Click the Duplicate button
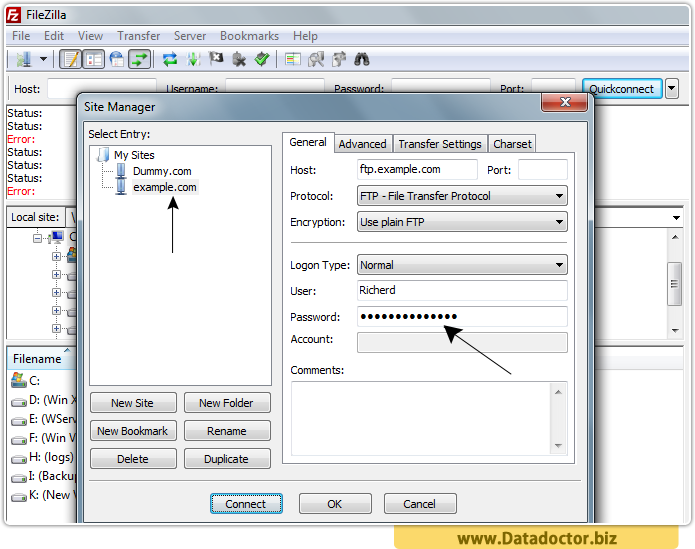This screenshot has height=549, width=695. click(227, 459)
